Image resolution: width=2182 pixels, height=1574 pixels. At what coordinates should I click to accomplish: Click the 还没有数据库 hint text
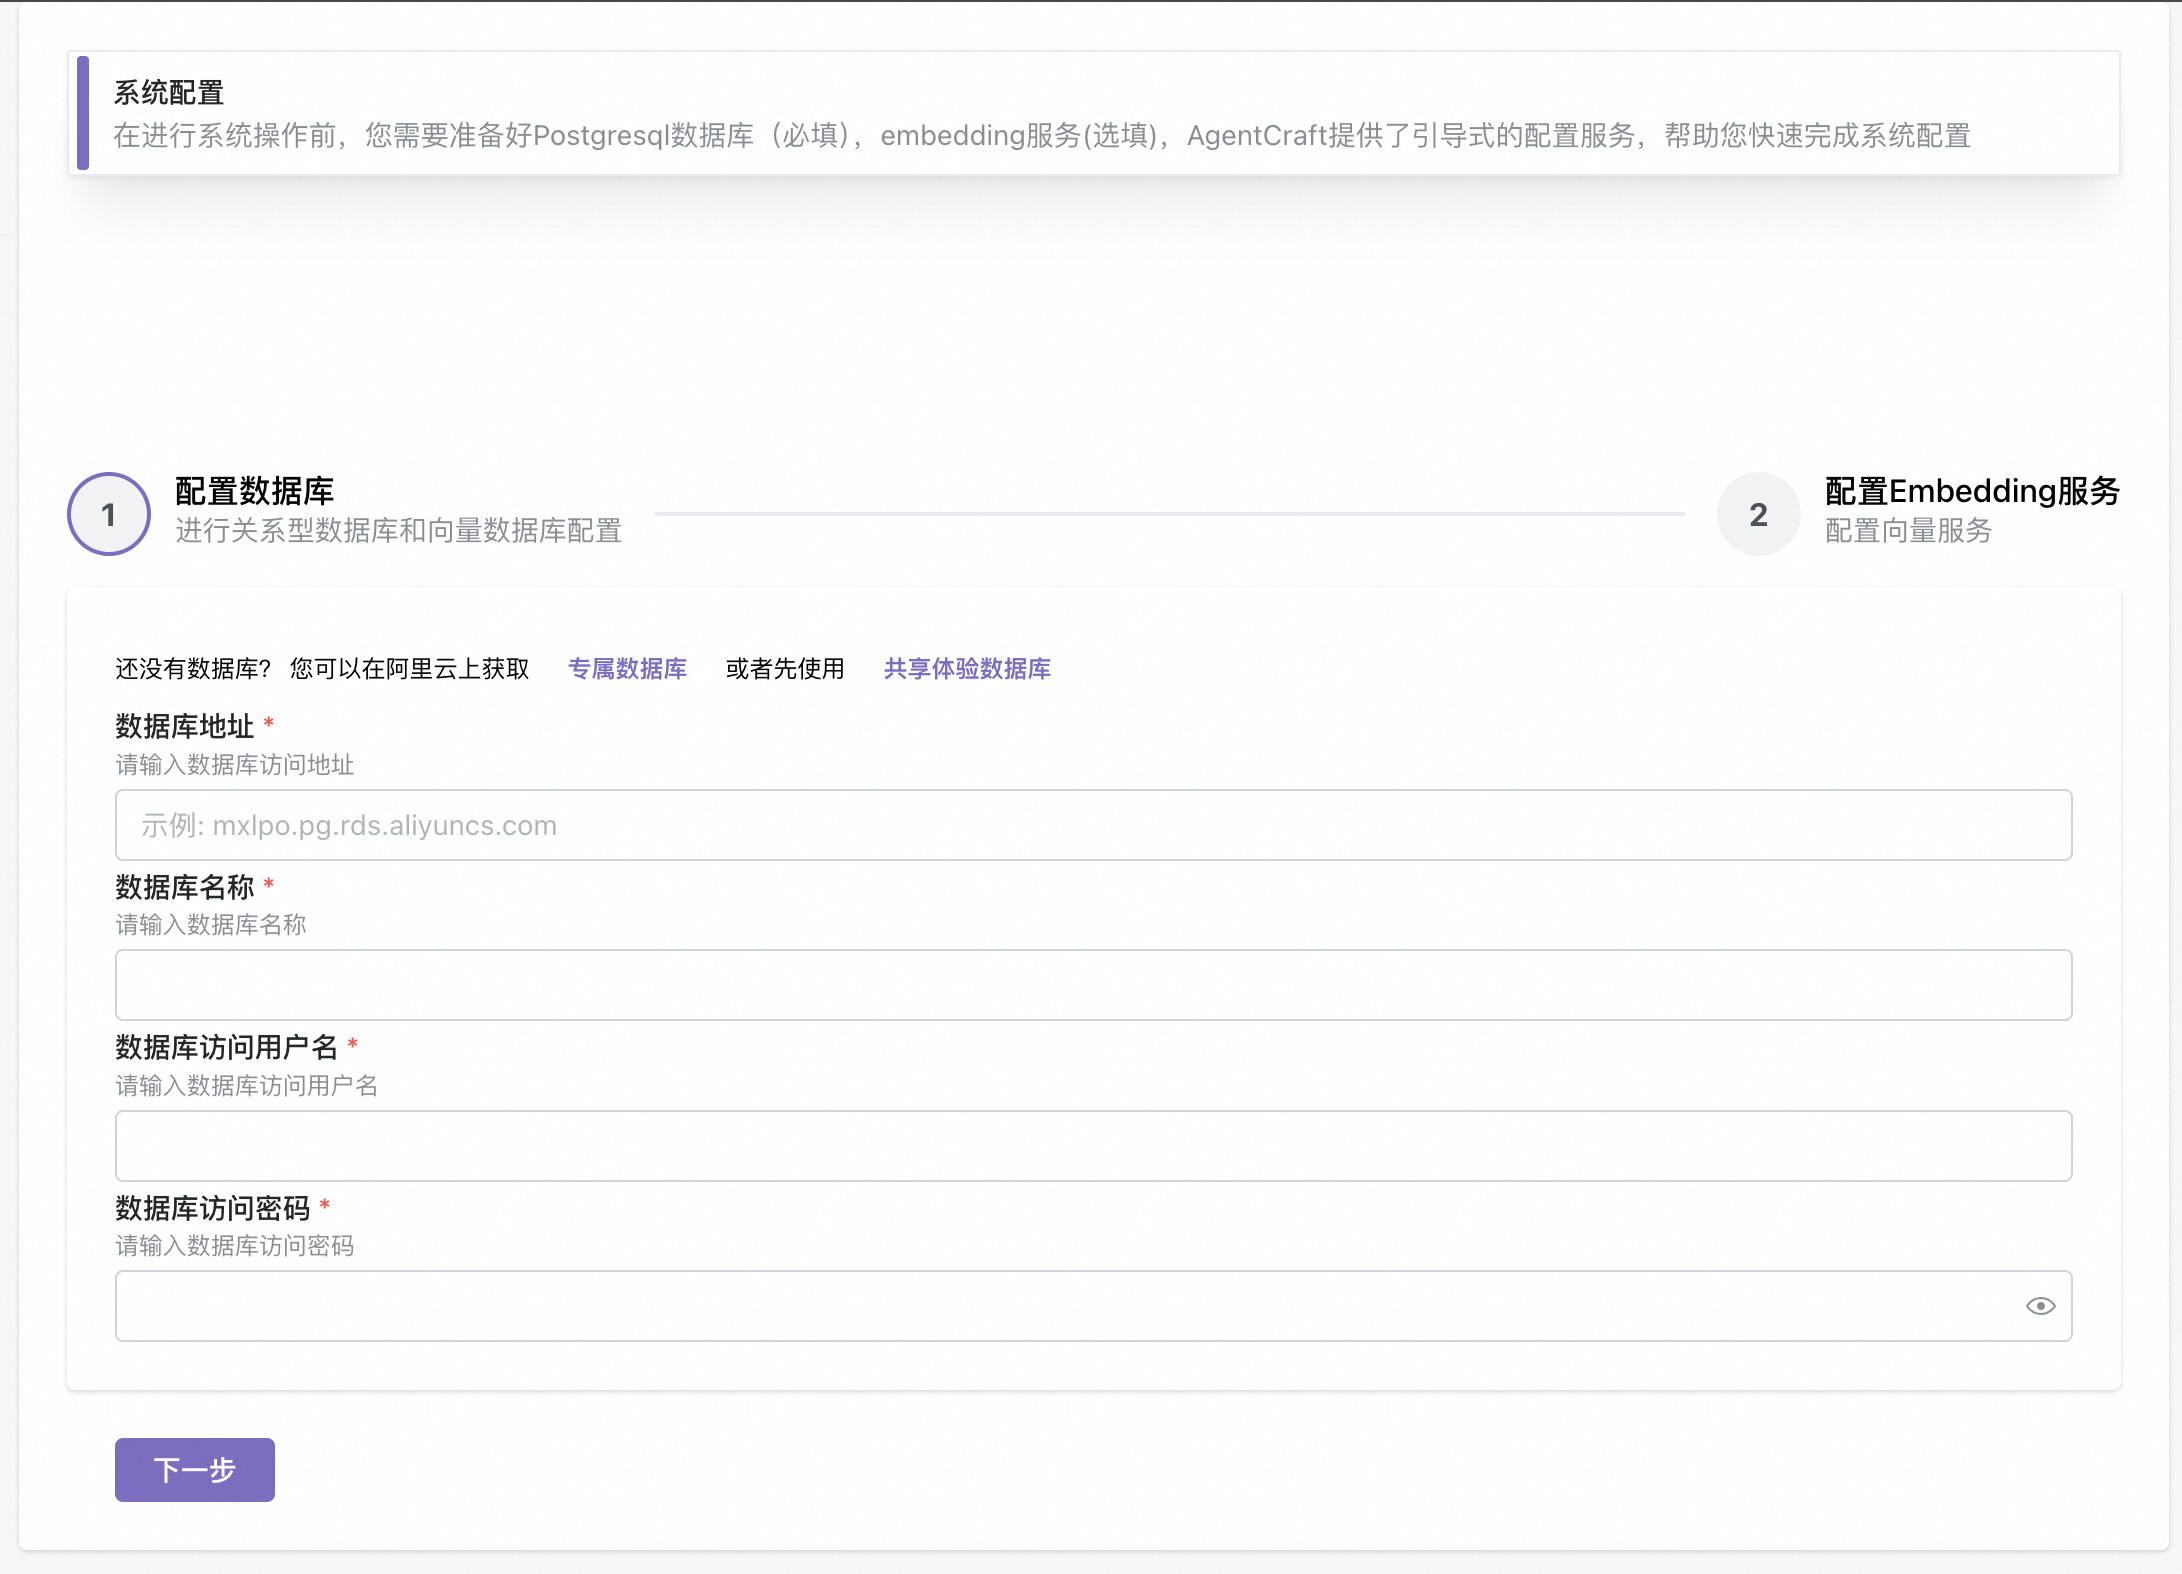192,669
